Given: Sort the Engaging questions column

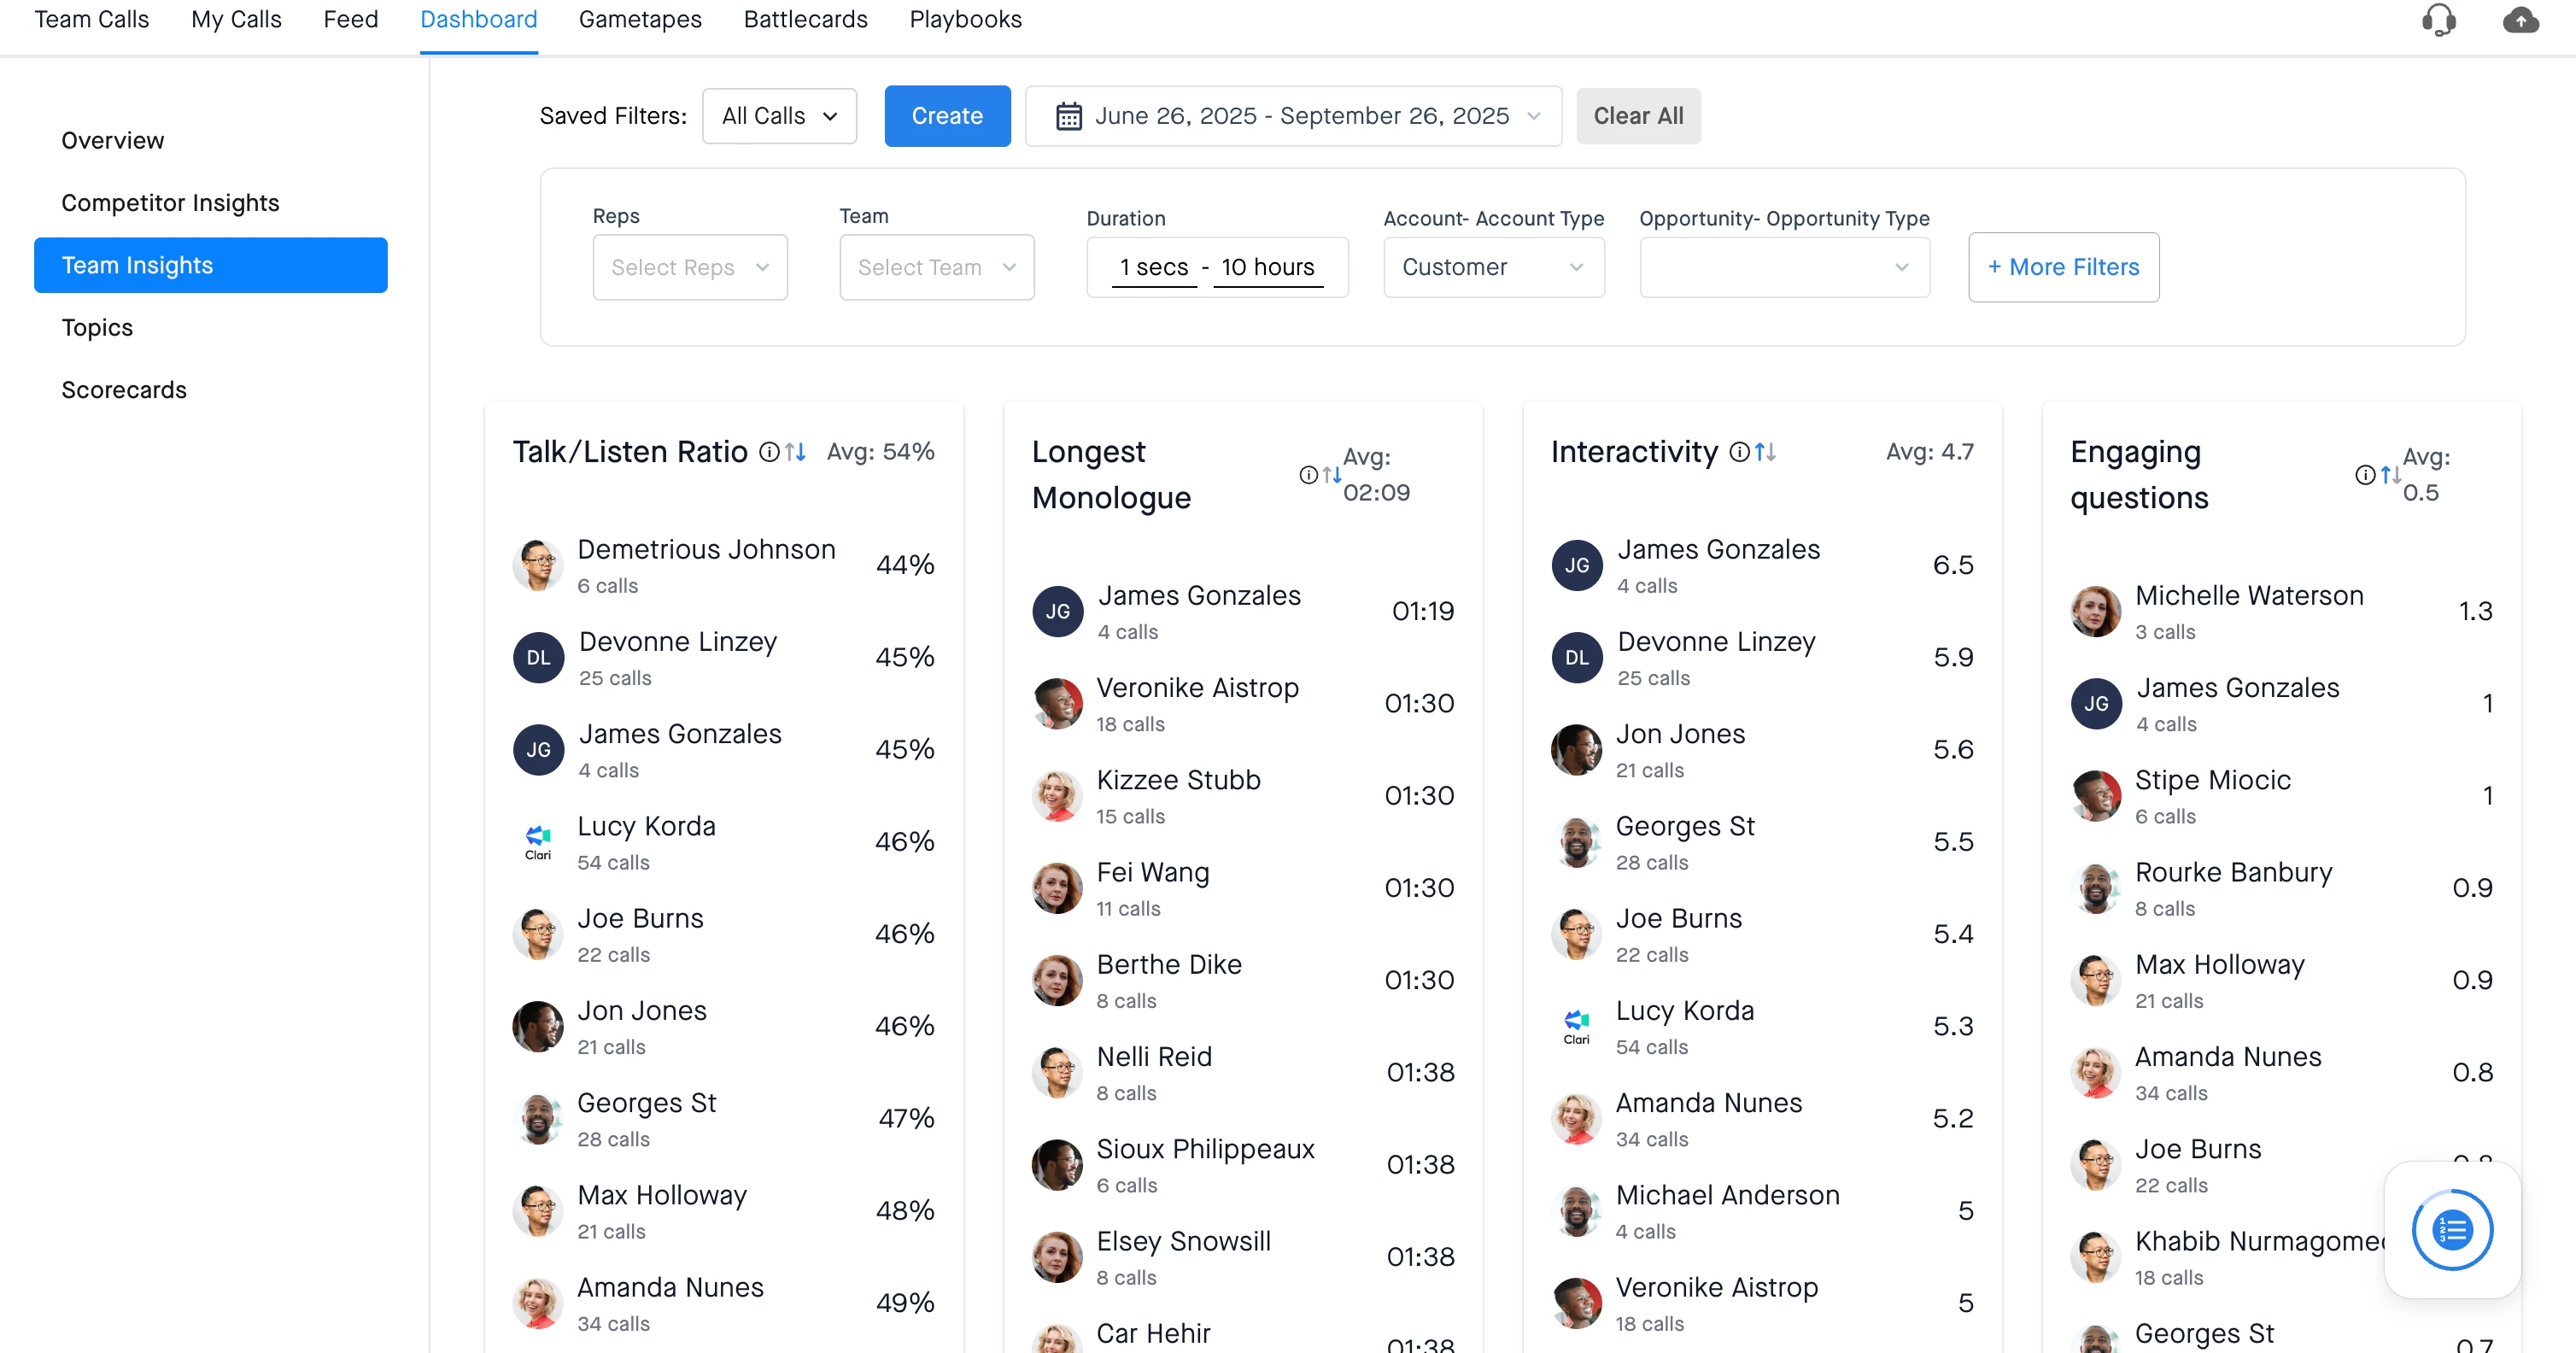Looking at the screenshot, I should pyautogui.click(x=2391, y=475).
